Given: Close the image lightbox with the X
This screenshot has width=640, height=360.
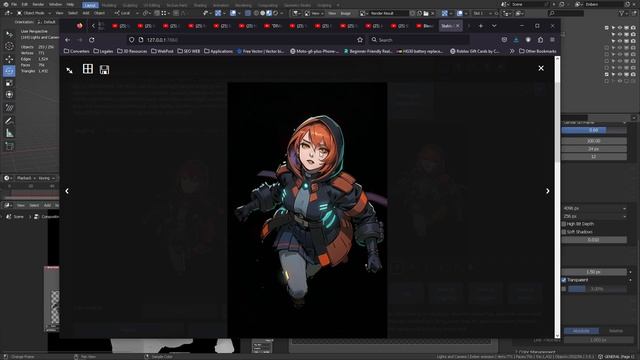Looking at the screenshot, I should point(541,68).
